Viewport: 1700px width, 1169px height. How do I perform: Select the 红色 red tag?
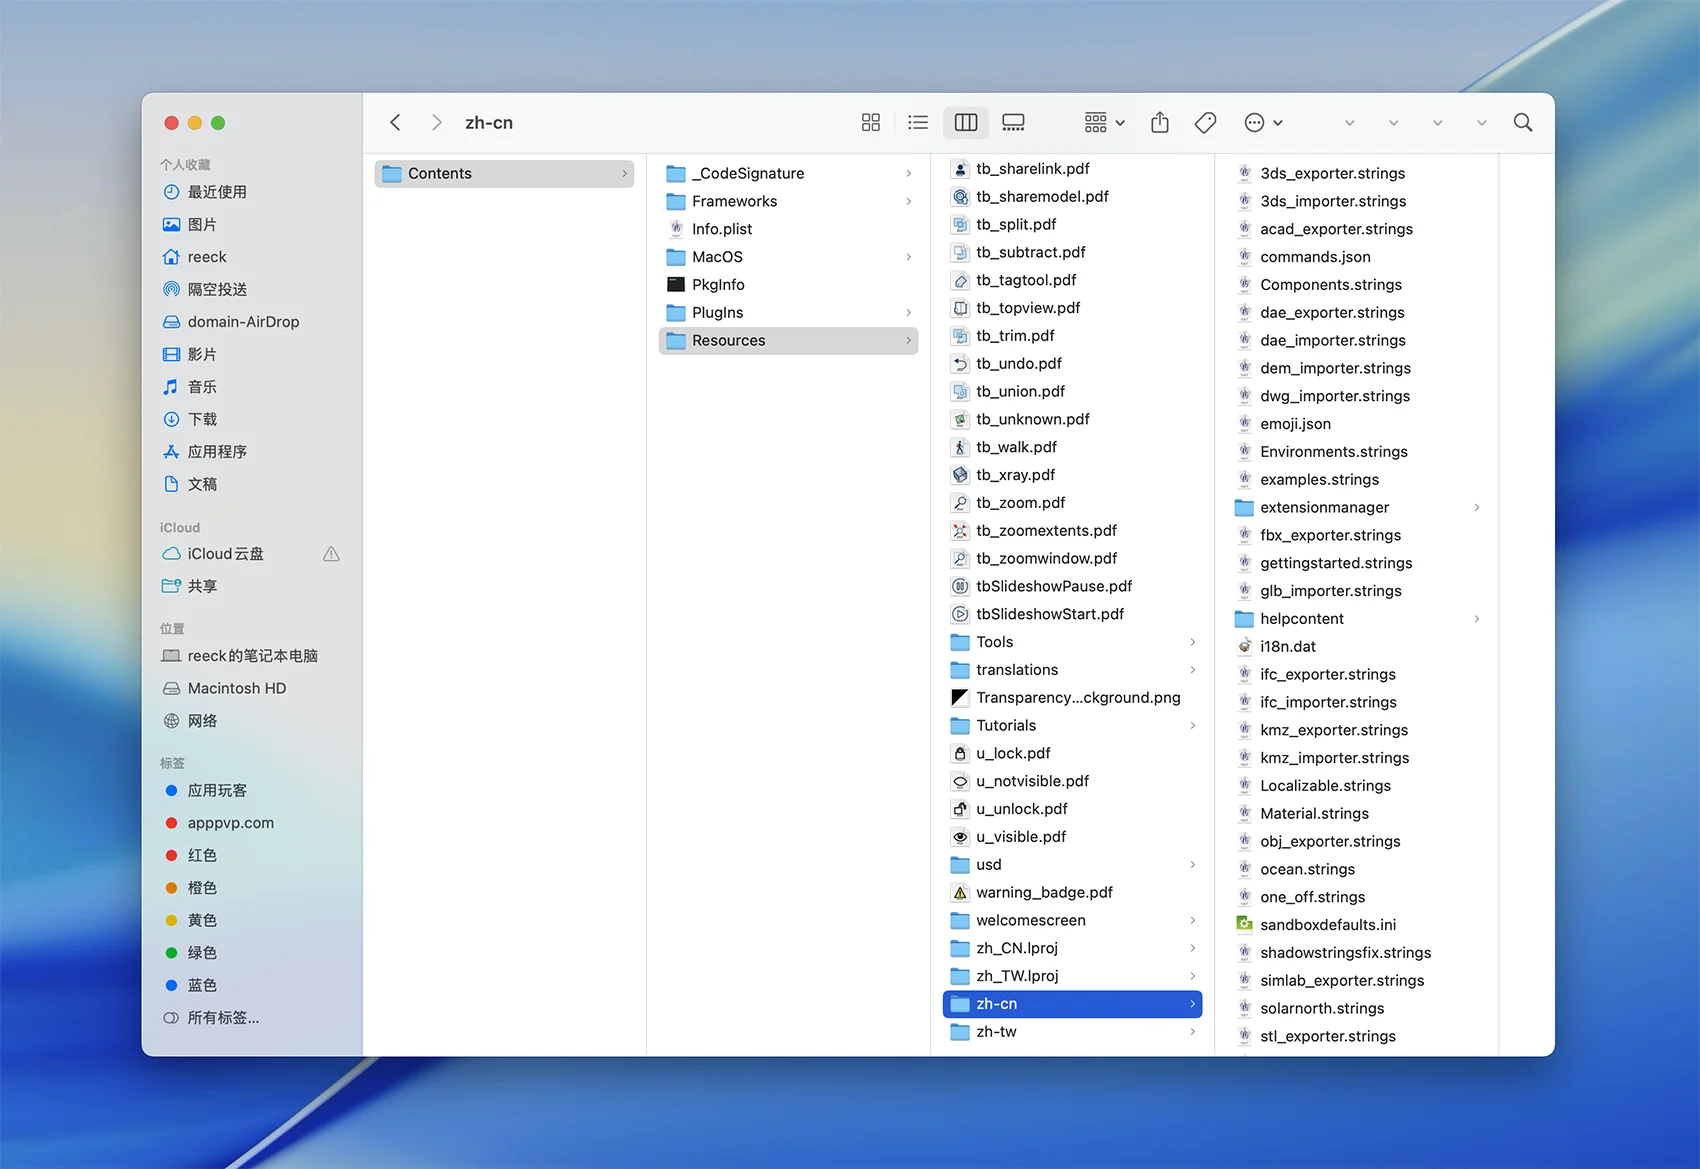pos(202,855)
